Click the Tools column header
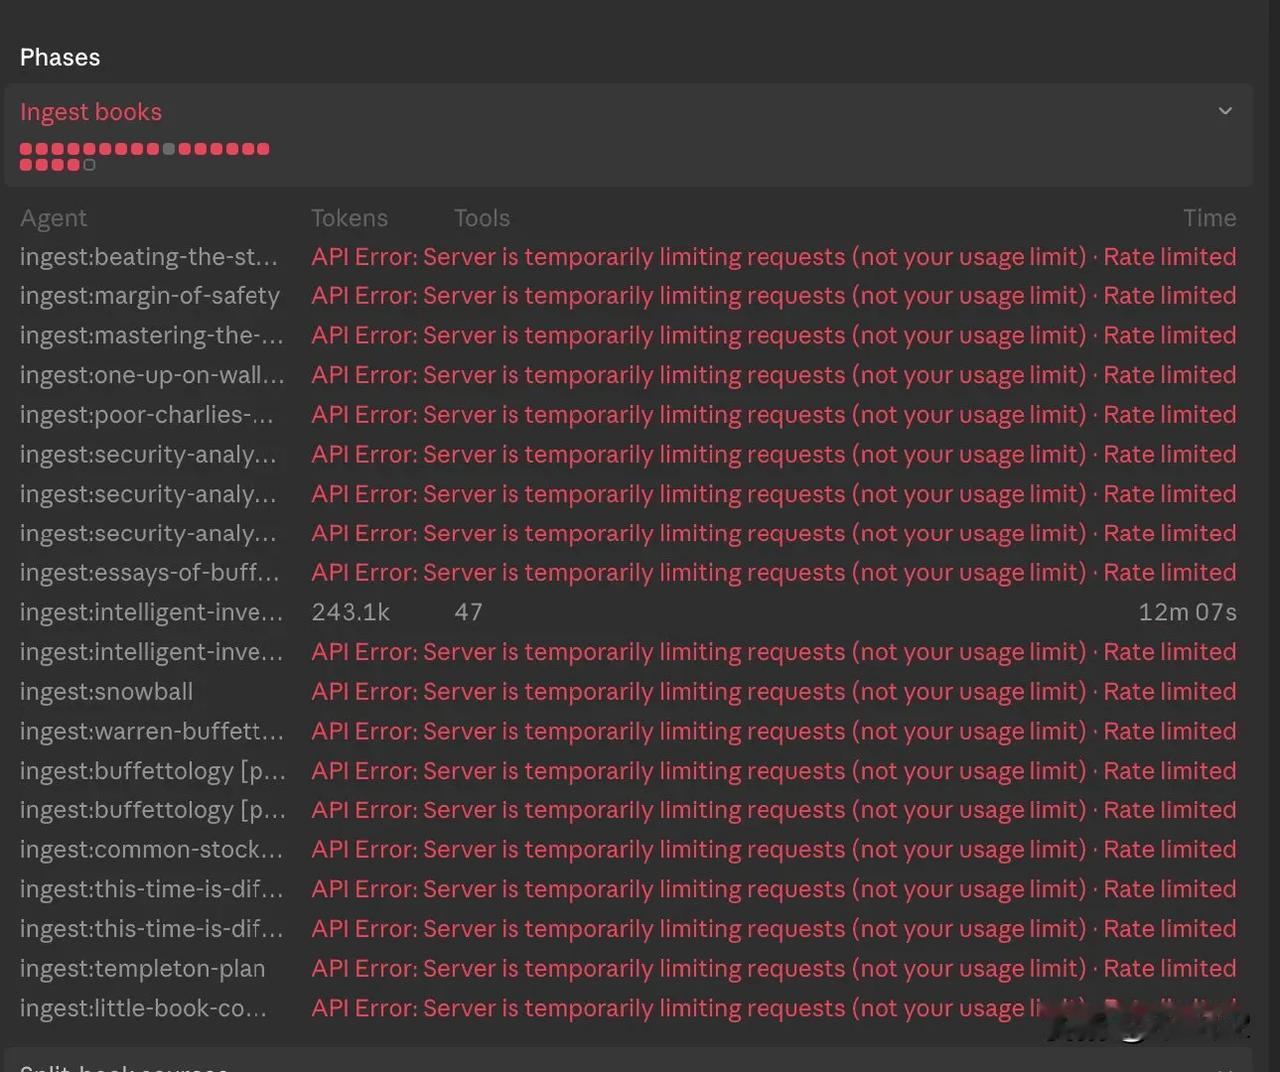Viewport: 1280px width, 1072px height. (482, 218)
